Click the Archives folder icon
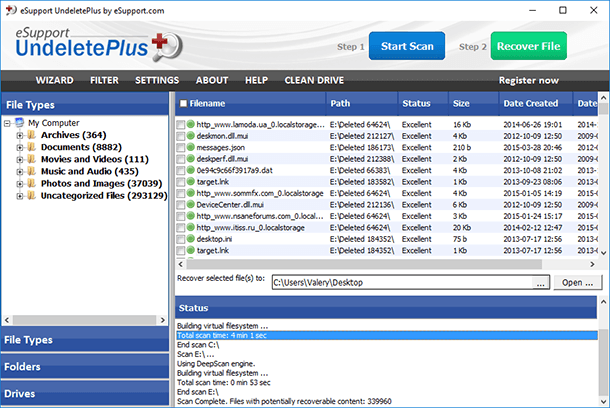Viewport: 610px width, 408px height. (x=31, y=135)
